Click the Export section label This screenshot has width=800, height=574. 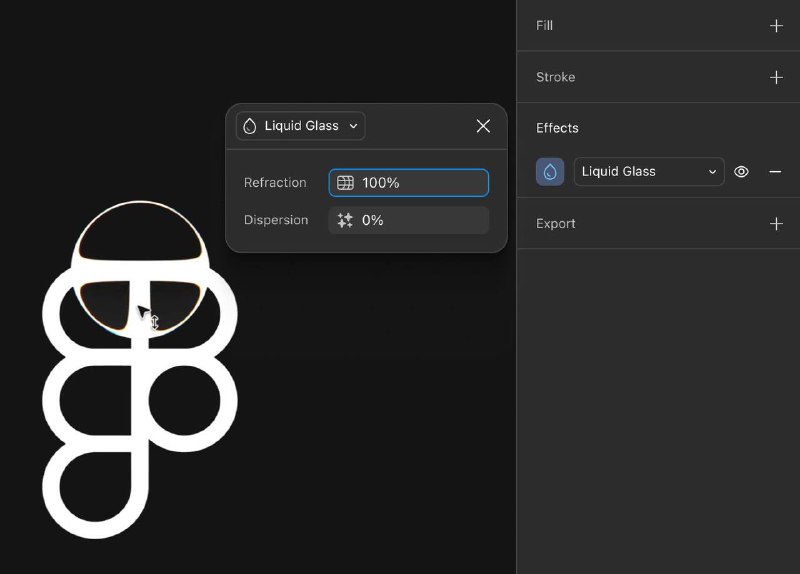(x=556, y=223)
